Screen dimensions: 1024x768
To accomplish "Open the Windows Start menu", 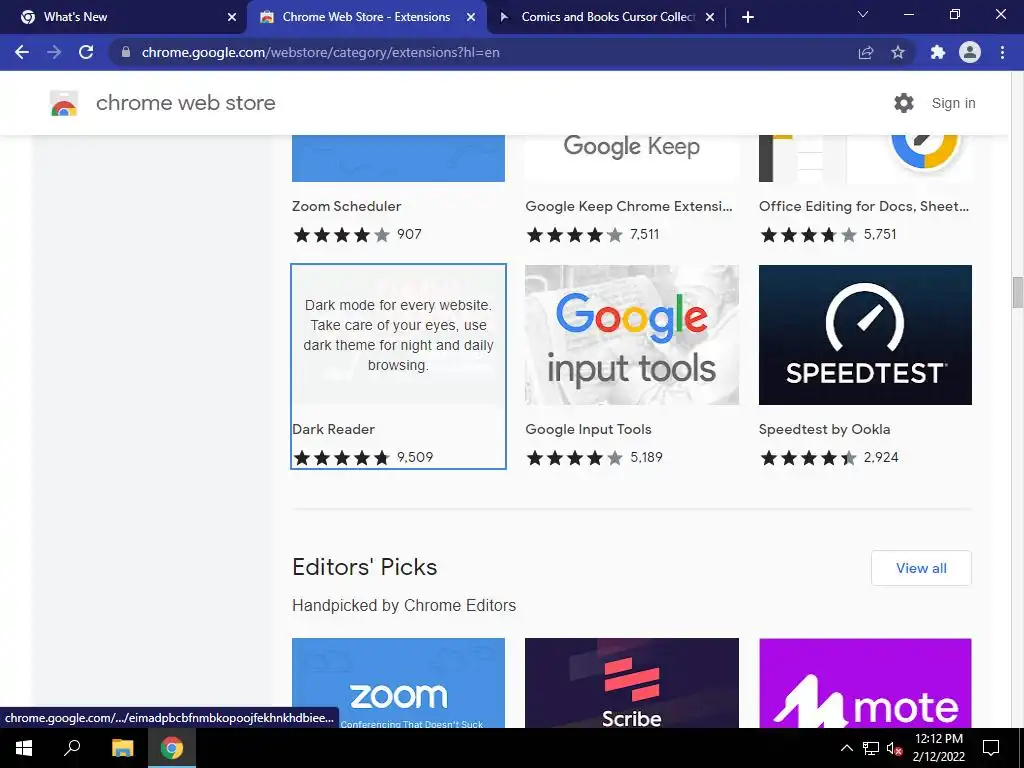I will tap(24, 748).
